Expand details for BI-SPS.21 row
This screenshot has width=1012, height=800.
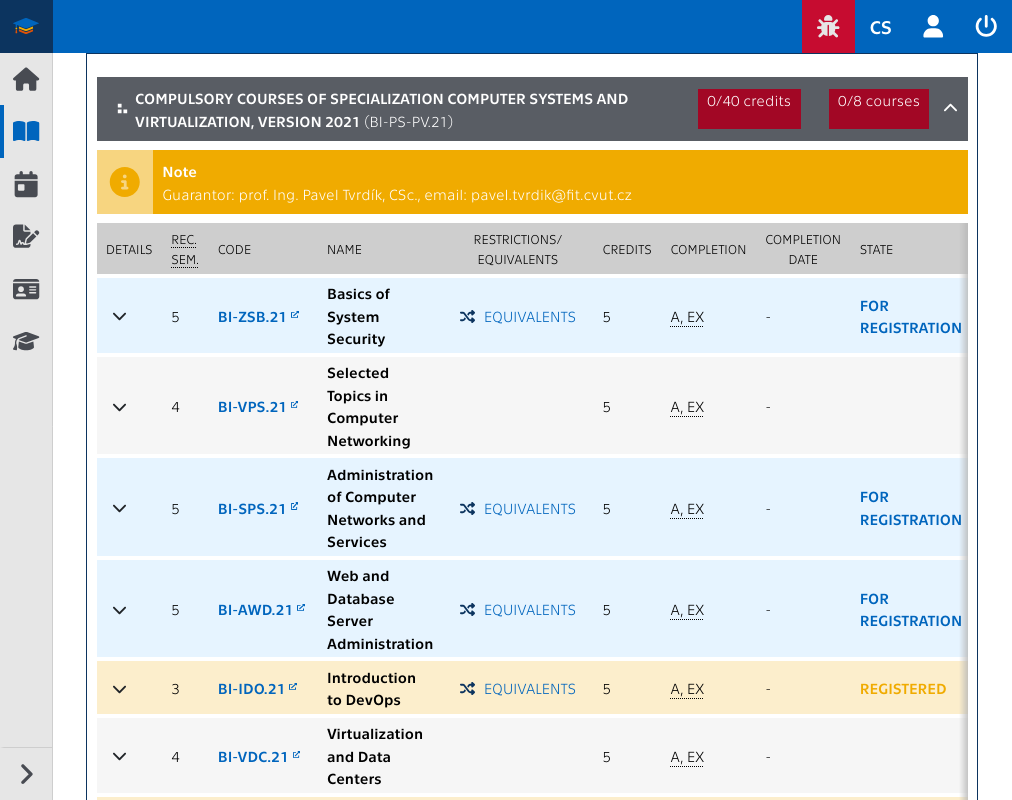pyautogui.click(x=119, y=508)
